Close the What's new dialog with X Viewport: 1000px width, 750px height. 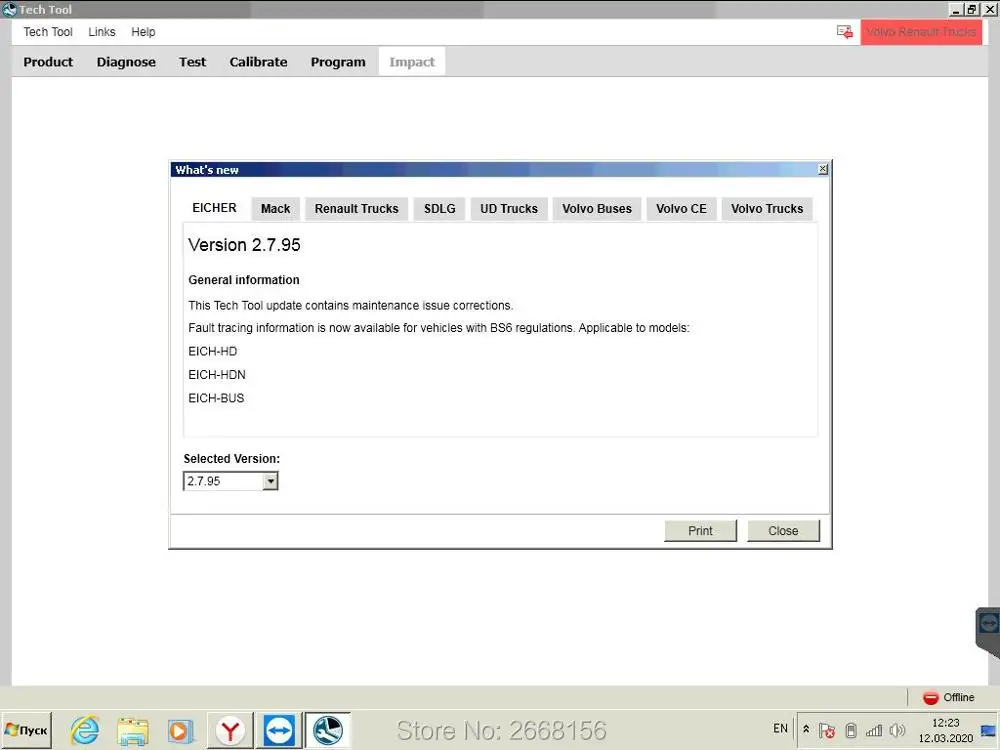point(822,169)
